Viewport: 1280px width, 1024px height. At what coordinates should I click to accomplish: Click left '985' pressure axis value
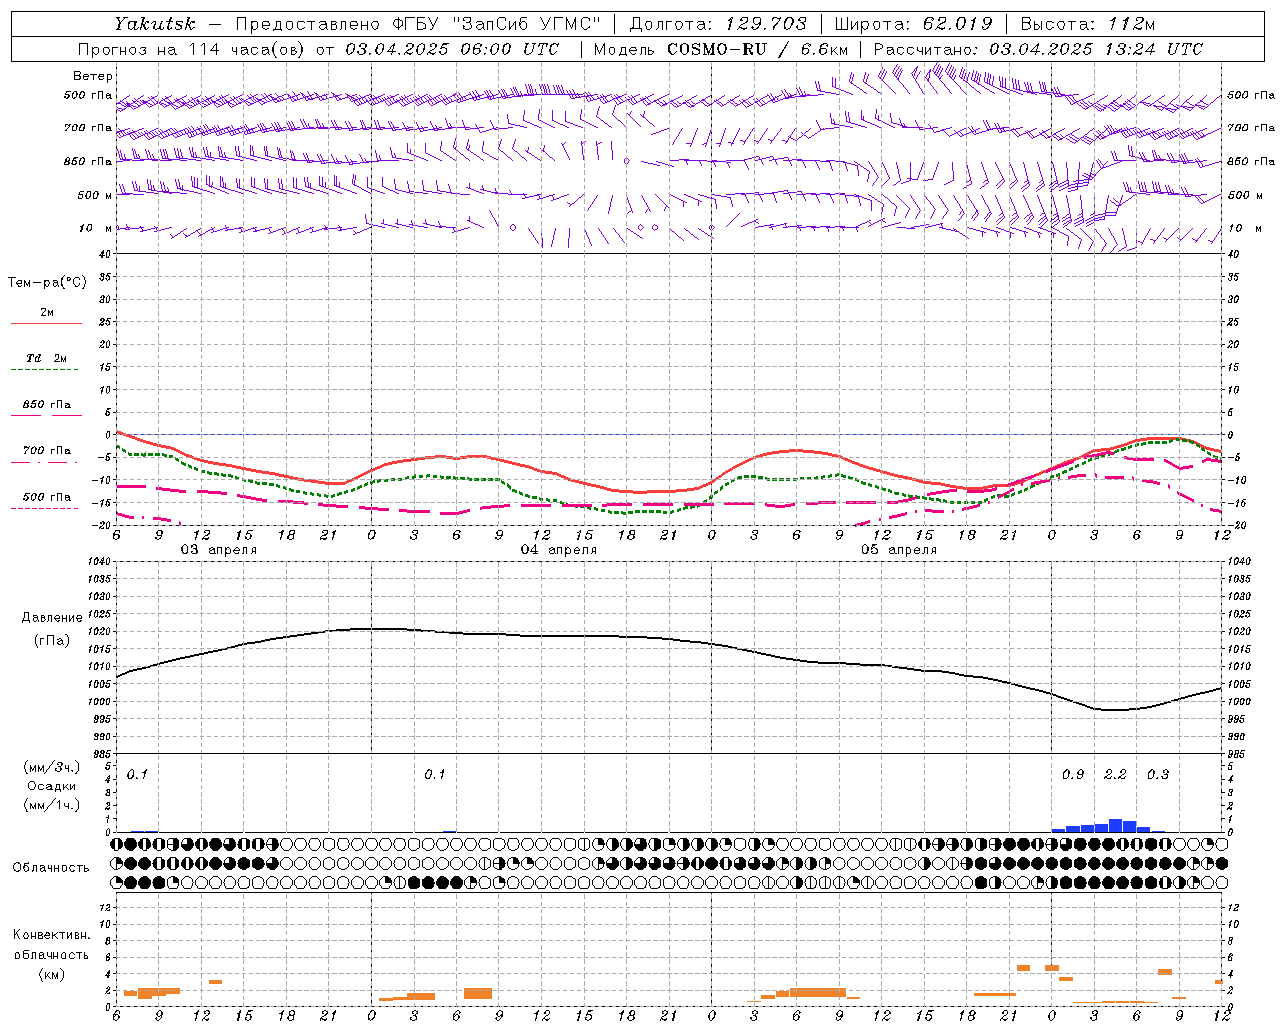102,754
